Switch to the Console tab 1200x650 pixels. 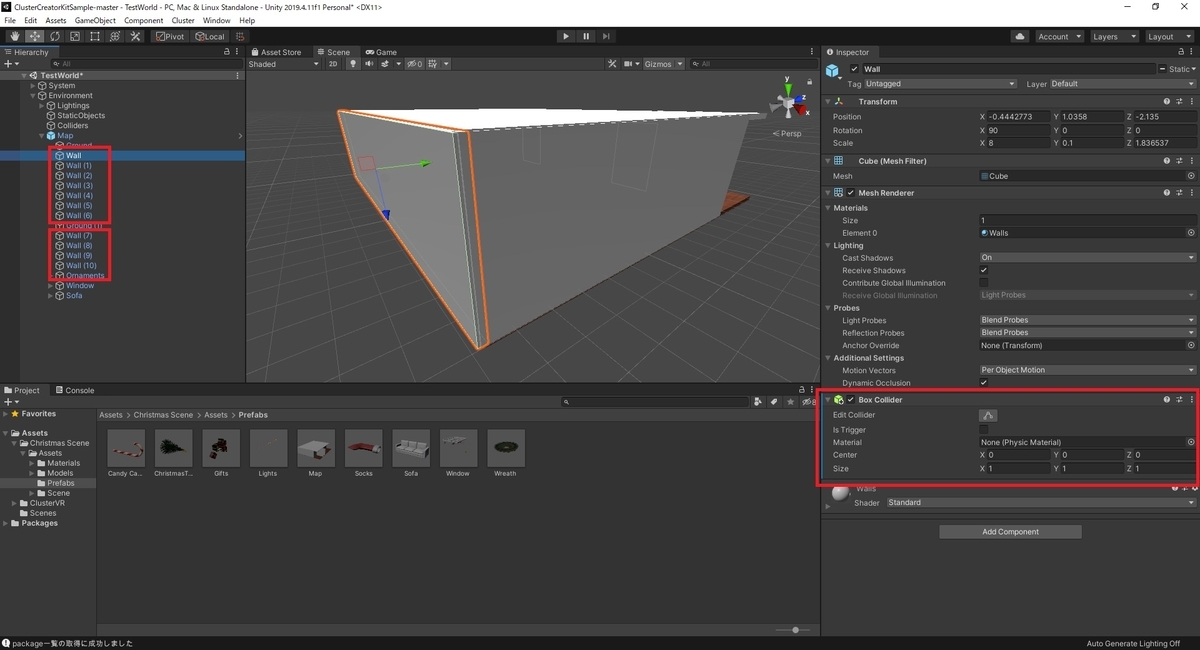coord(75,390)
